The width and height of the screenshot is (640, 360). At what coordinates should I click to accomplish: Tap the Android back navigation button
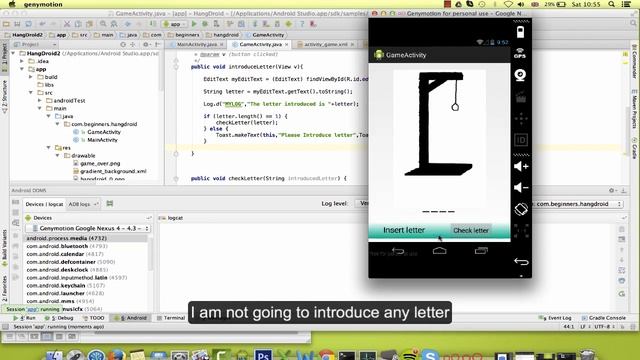[x=398, y=251]
